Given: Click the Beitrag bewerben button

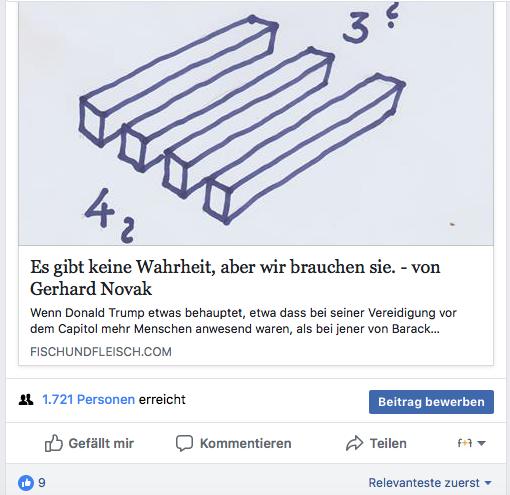Looking at the screenshot, I should (431, 402).
